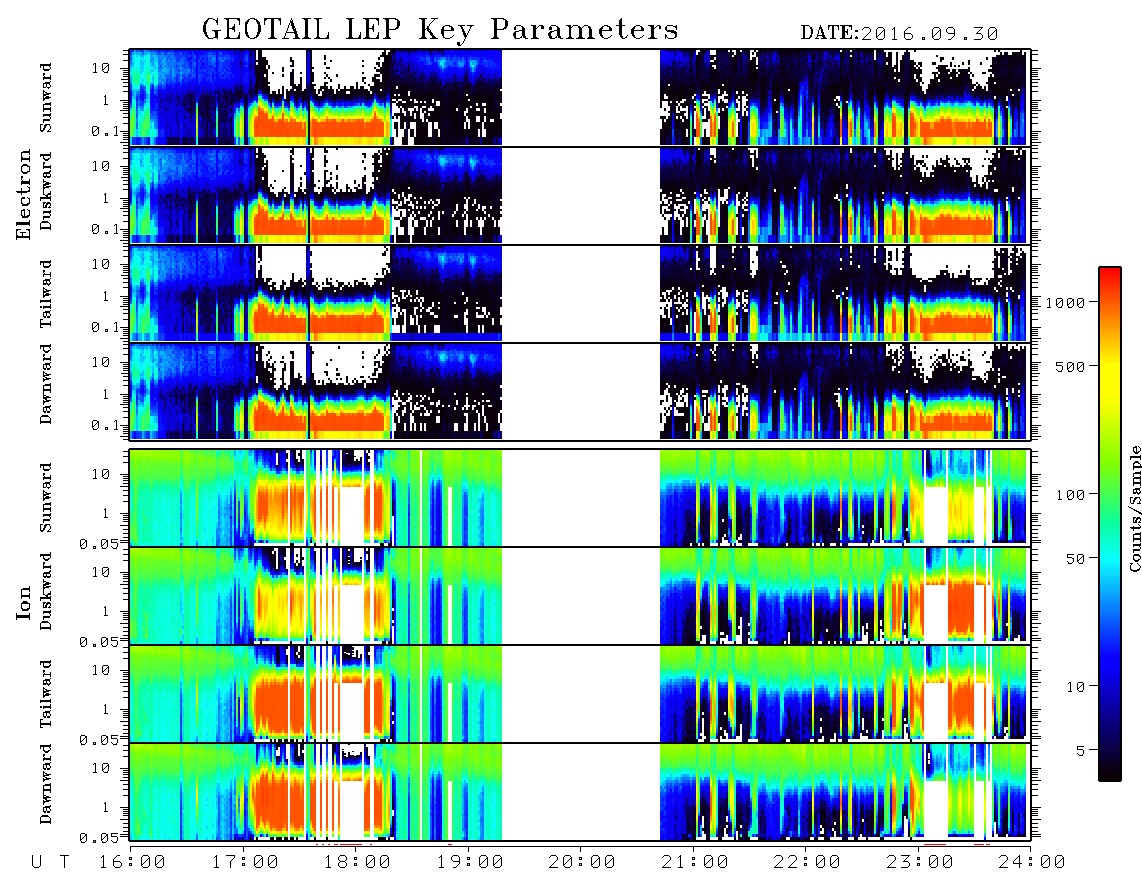Click the "16:00" time tick label
This screenshot has width=1142, height=880.
pos(133,863)
